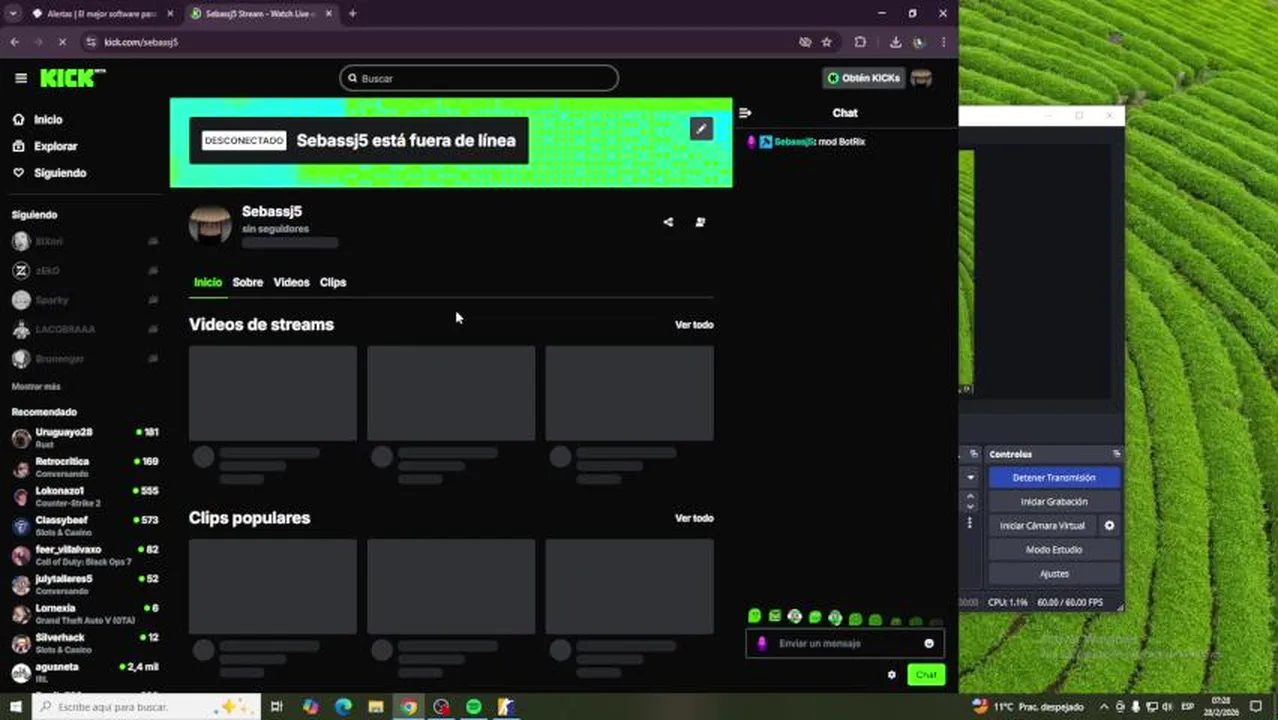Click the green Chat send button

tap(926, 675)
